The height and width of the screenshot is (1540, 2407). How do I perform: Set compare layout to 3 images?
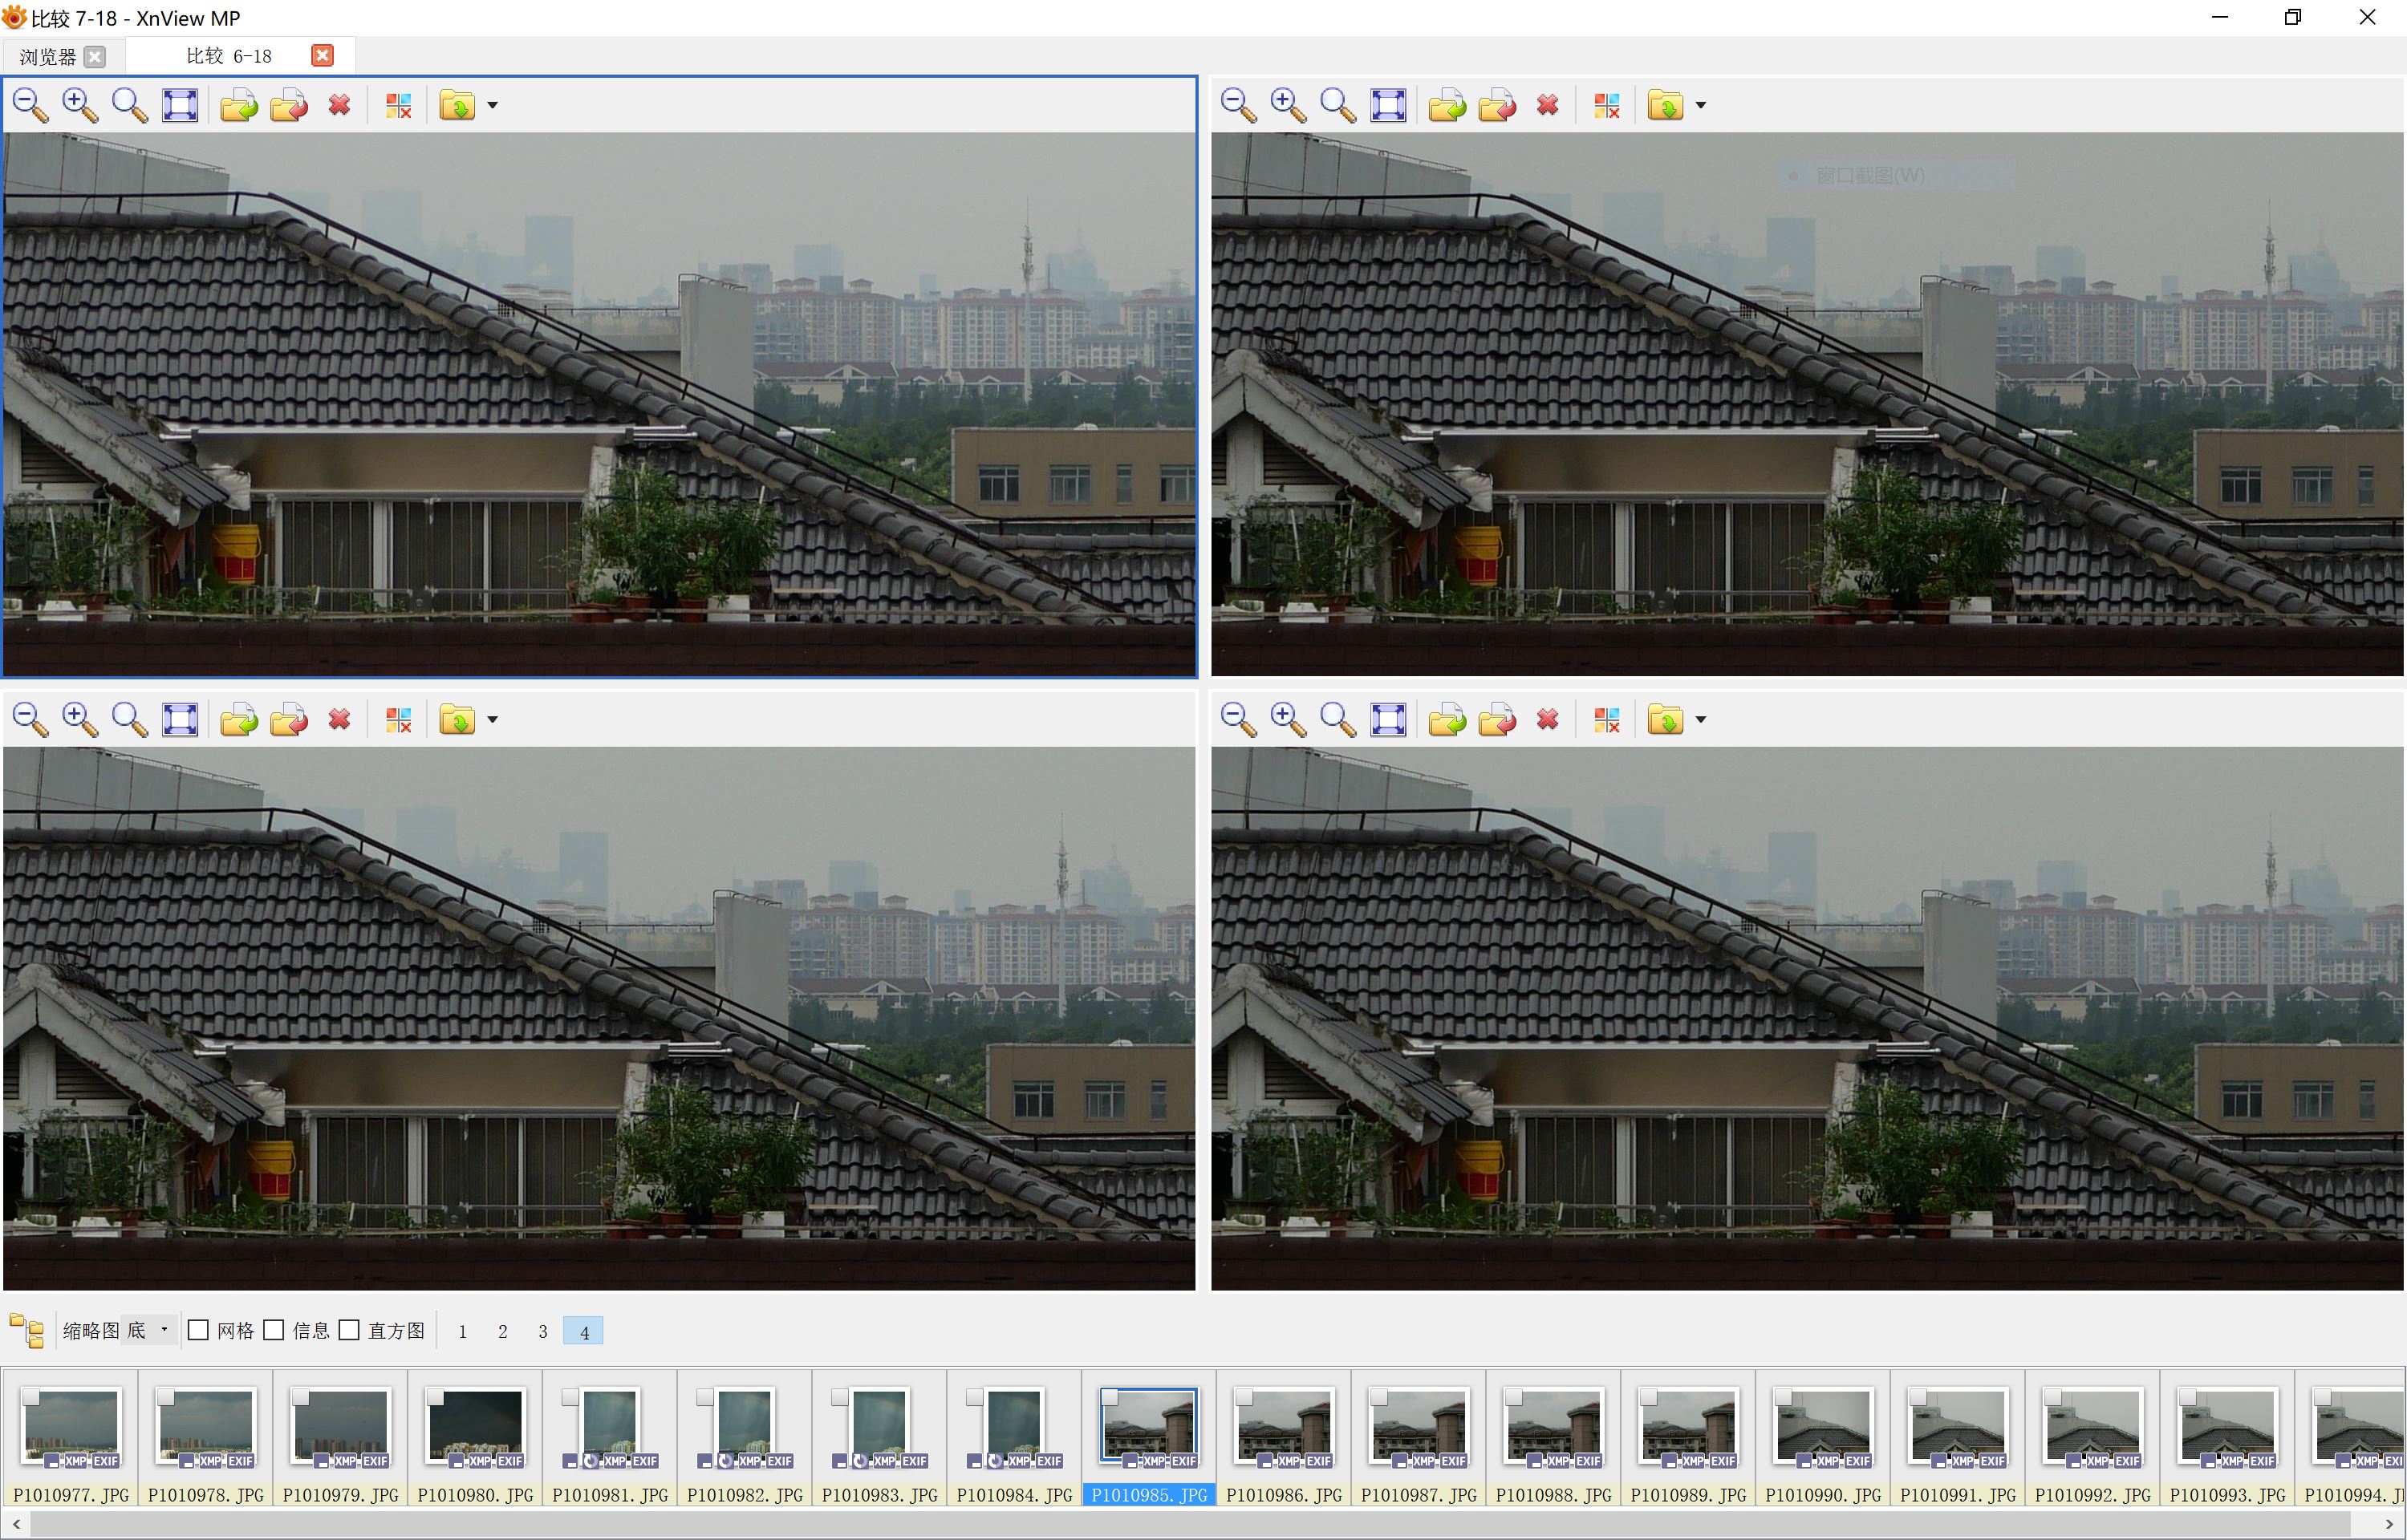click(542, 1331)
